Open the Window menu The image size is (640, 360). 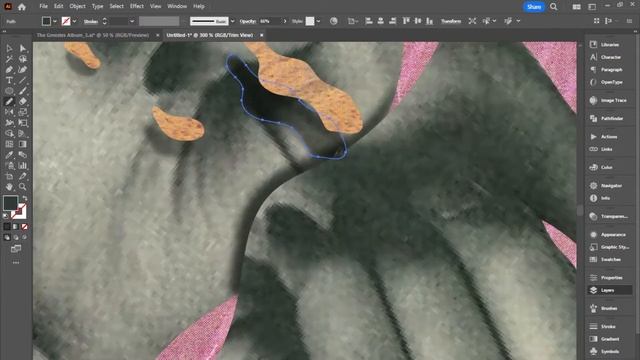[177, 7]
